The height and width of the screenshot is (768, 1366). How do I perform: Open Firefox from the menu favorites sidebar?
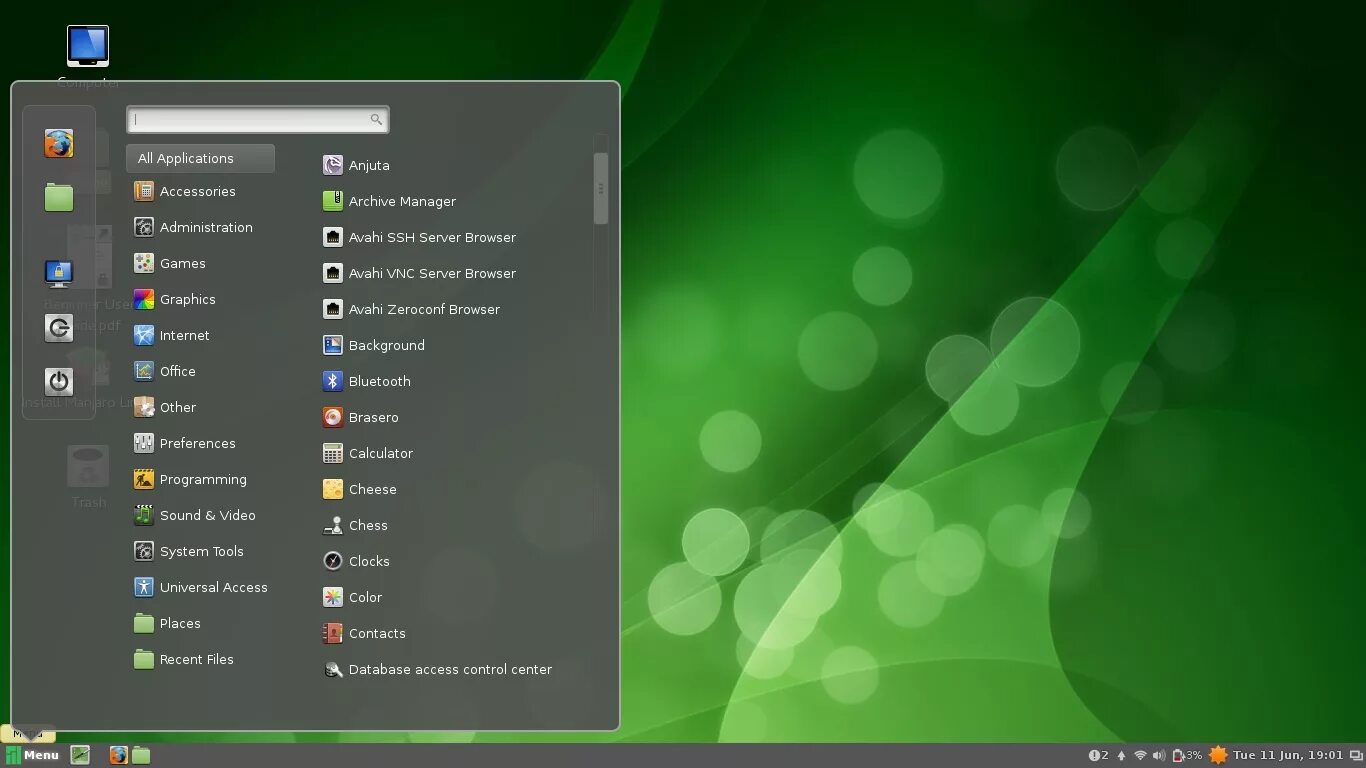[59, 144]
